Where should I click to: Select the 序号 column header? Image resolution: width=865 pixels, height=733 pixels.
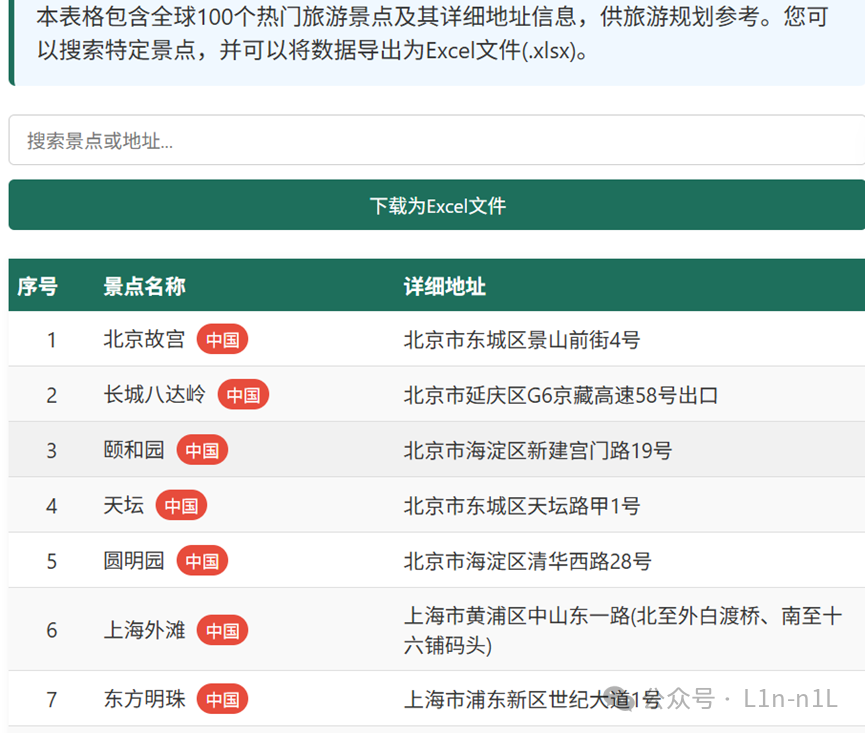(x=38, y=286)
